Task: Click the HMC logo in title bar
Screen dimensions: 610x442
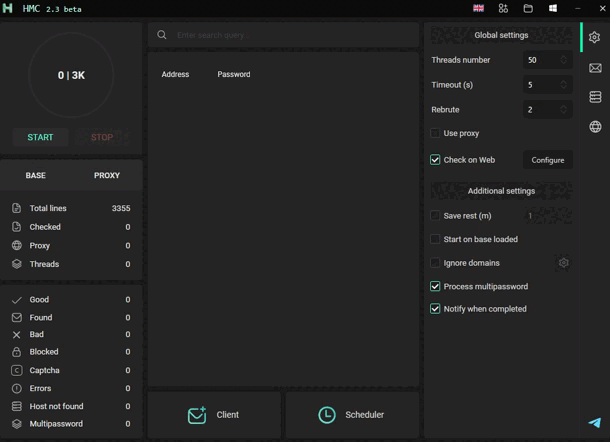Action: pos(7,8)
